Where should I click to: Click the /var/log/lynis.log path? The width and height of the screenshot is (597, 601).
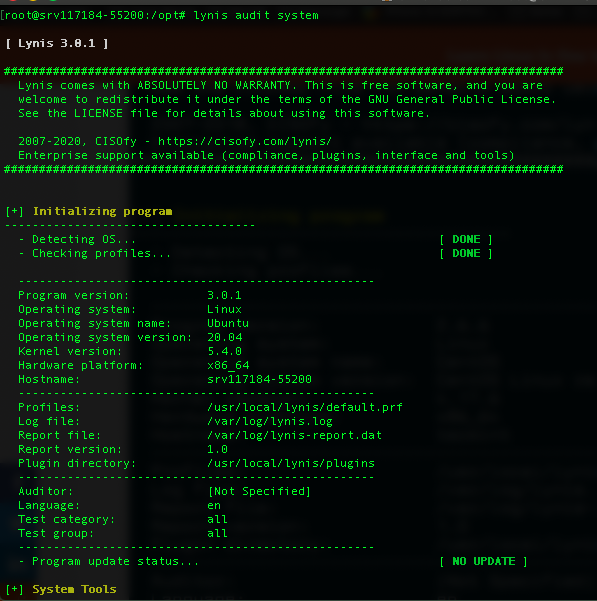pos(269,421)
